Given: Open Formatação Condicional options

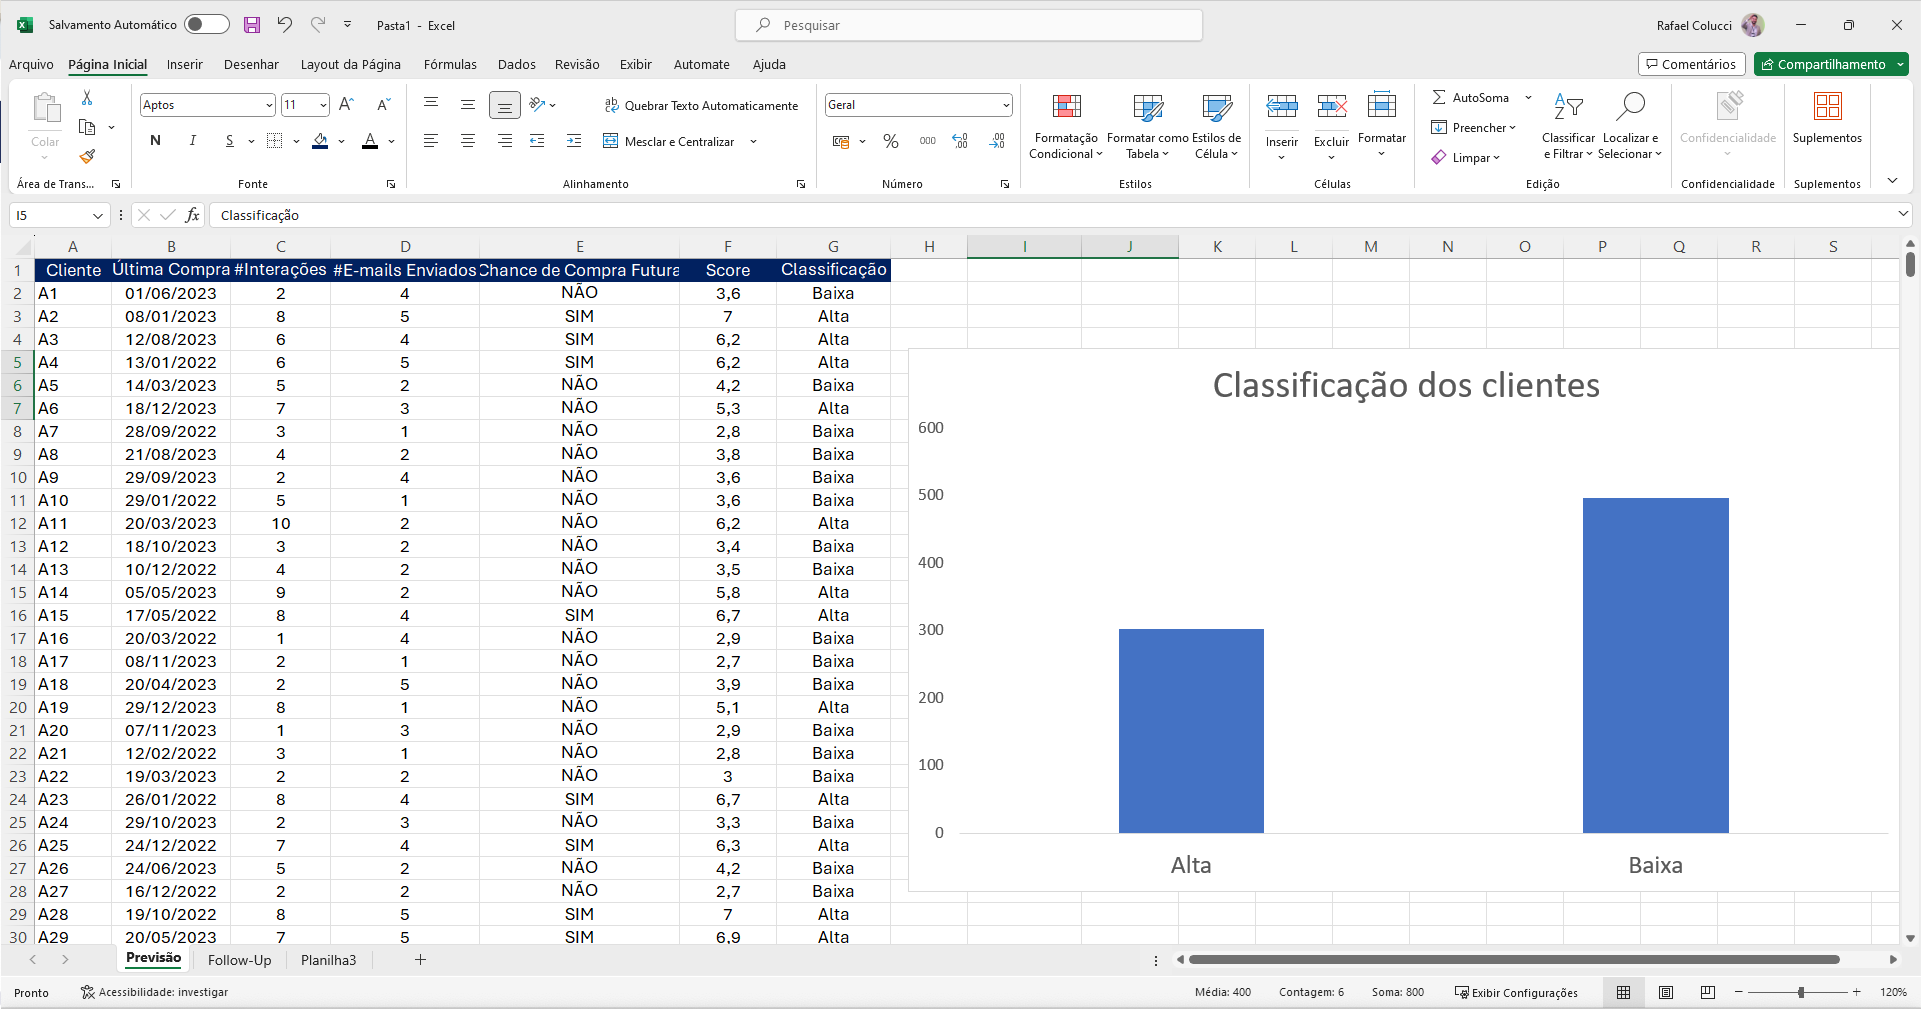Looking at the screenshot, I should coord(1065,125).
